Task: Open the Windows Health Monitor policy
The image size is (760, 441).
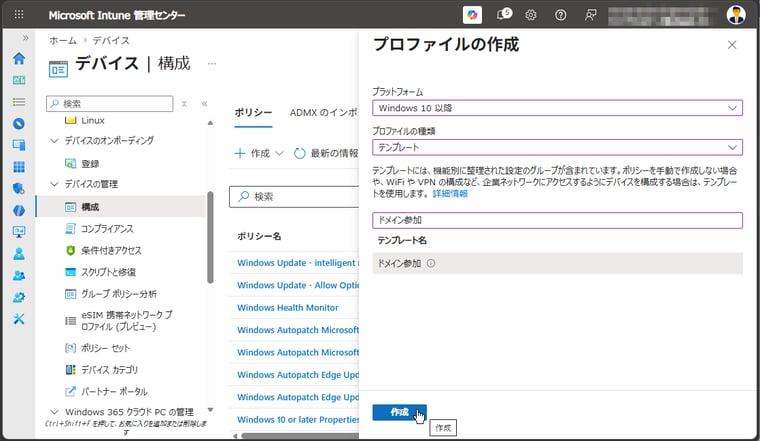Action: (288, 308)
